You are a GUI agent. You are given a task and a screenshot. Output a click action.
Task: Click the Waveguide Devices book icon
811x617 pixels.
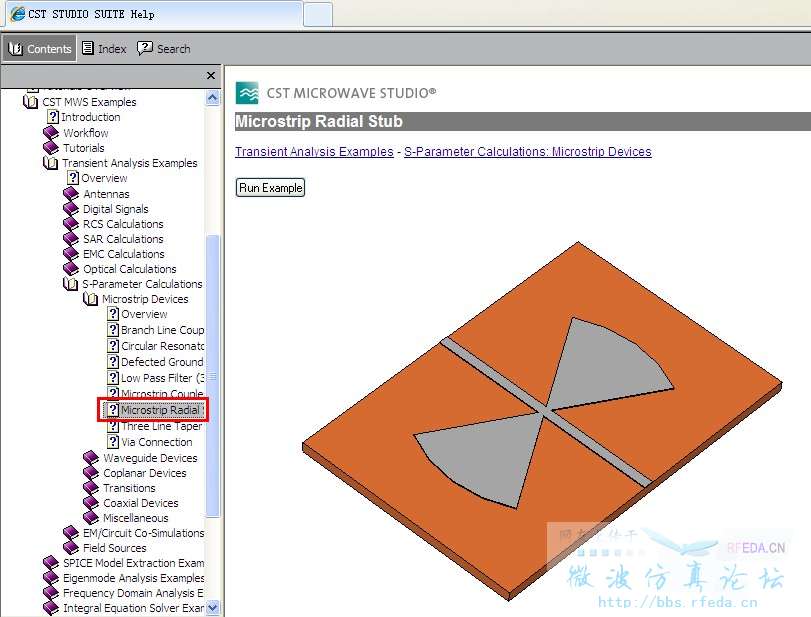[x=90, y=458]
